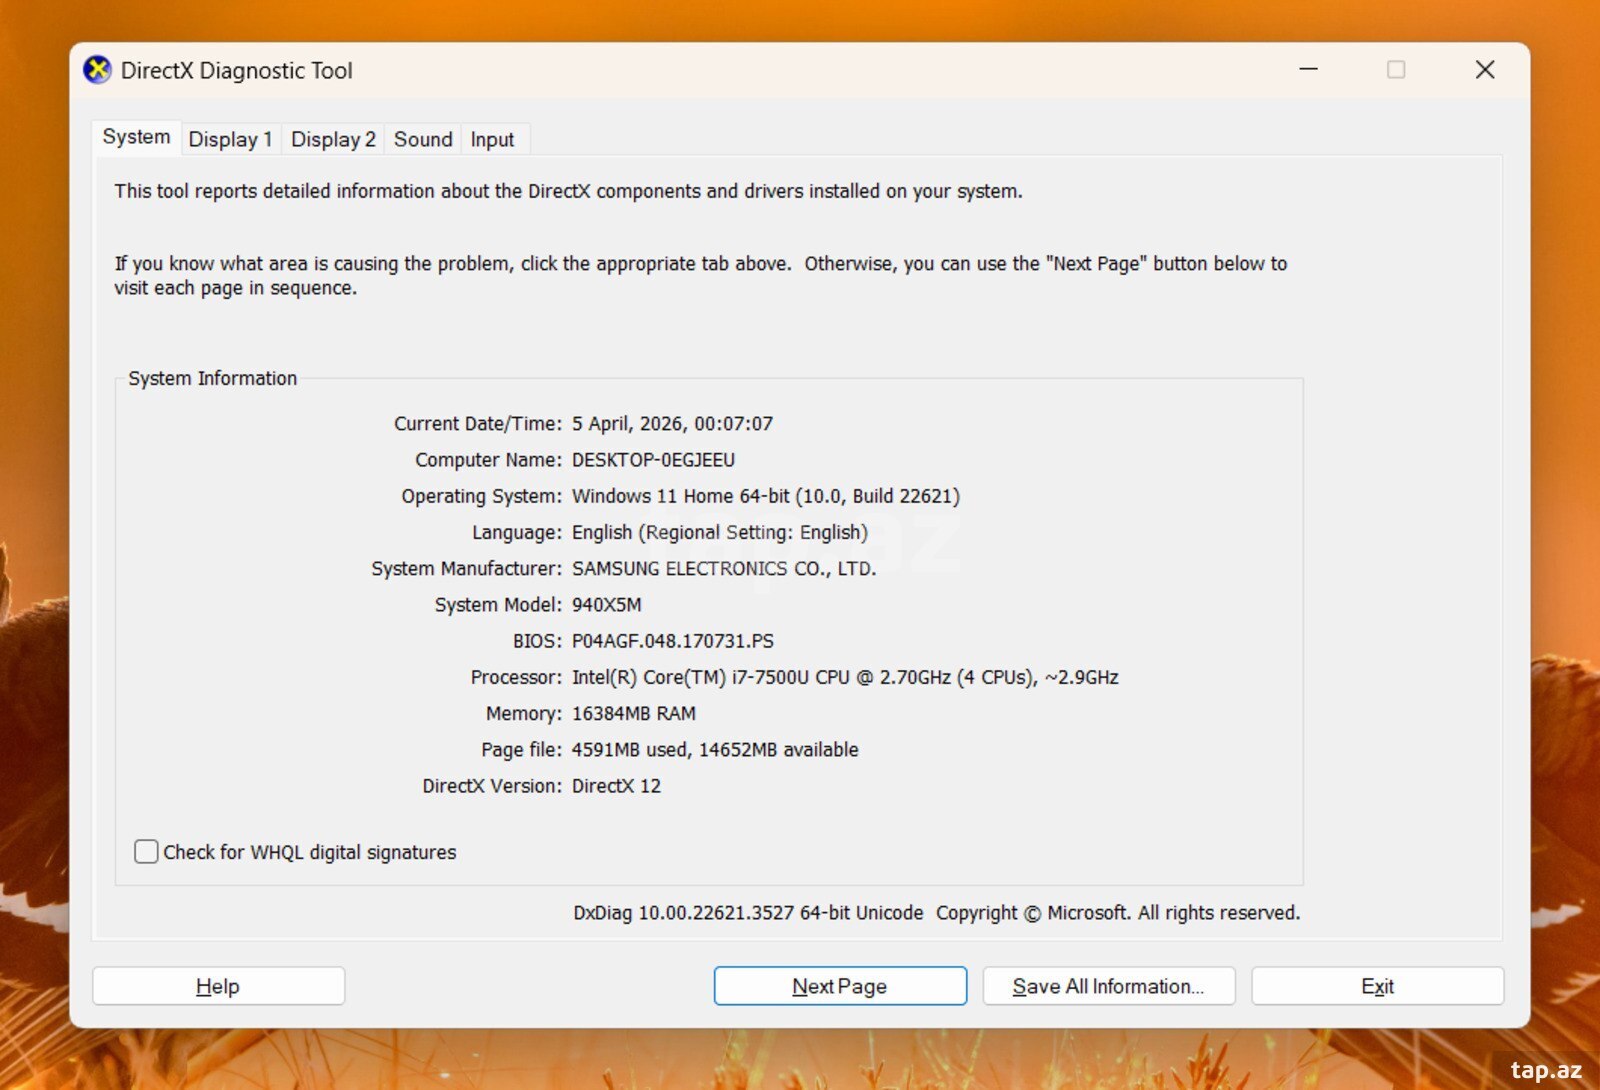The image size is (1600, 1090).
Task: Click the Current Date/Time label
Action: [x=478, y=424]
